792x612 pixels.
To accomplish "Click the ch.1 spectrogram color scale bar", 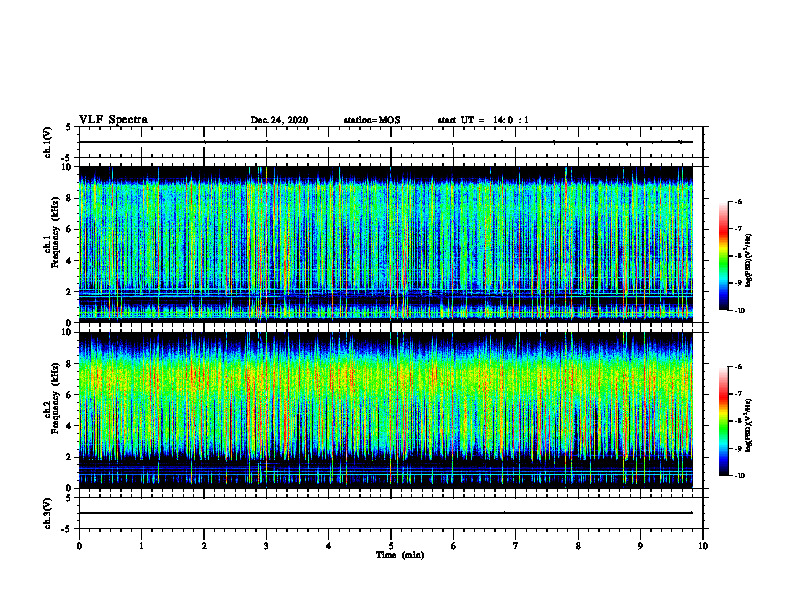I will point(723,256).
